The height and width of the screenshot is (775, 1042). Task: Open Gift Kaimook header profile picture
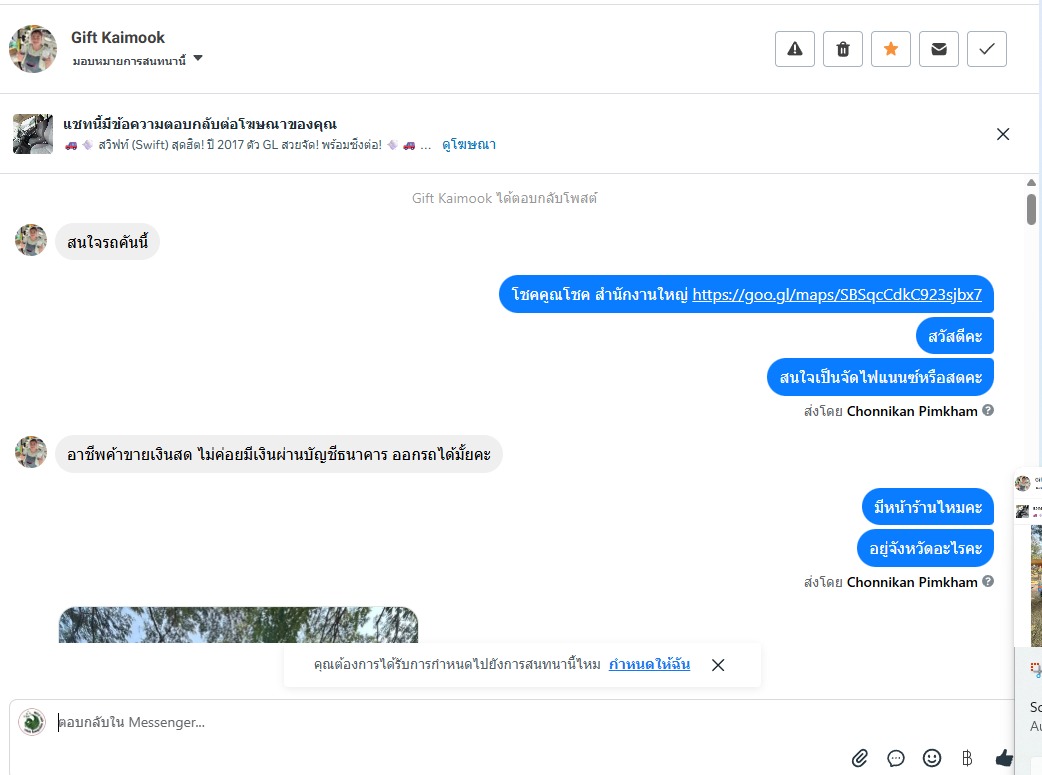coord(33,49)
